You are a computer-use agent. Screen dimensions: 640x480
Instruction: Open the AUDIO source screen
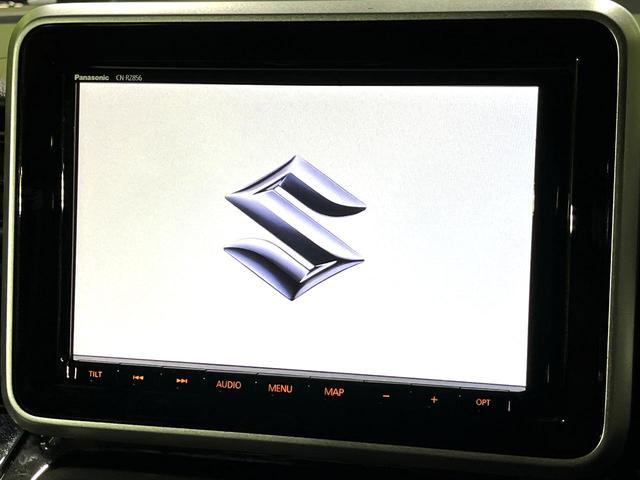tap(228, 385)
